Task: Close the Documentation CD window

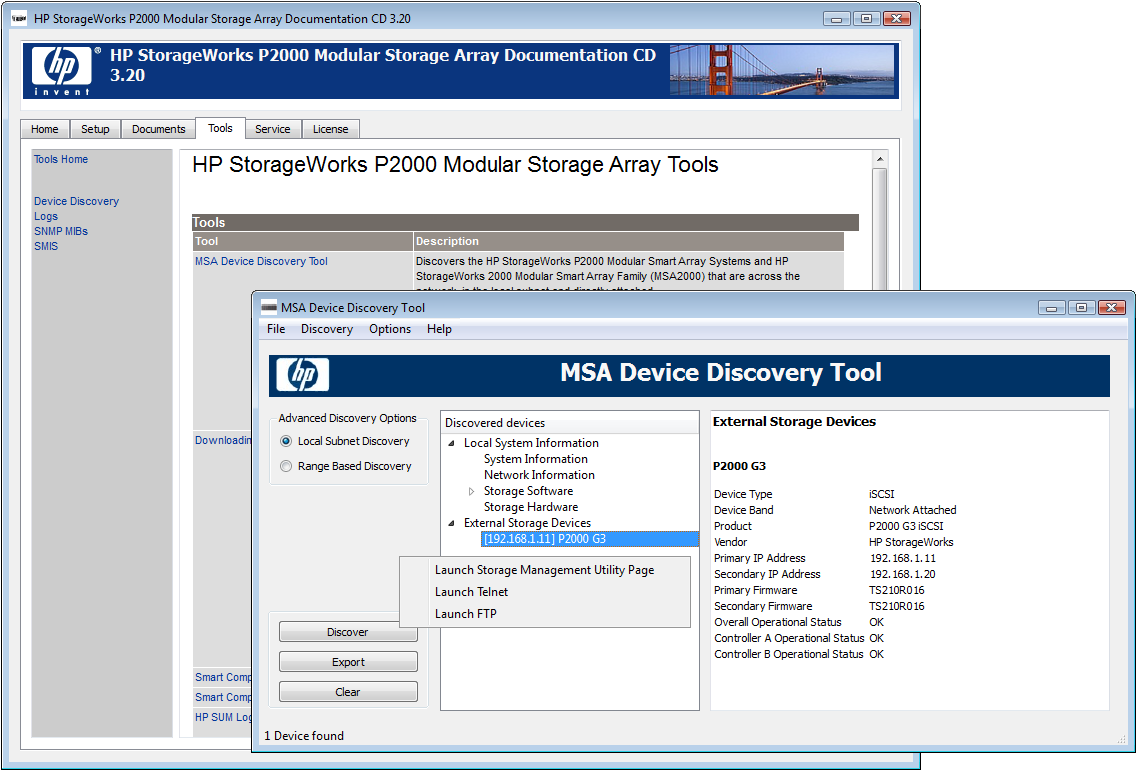Action: coord(896,19)
